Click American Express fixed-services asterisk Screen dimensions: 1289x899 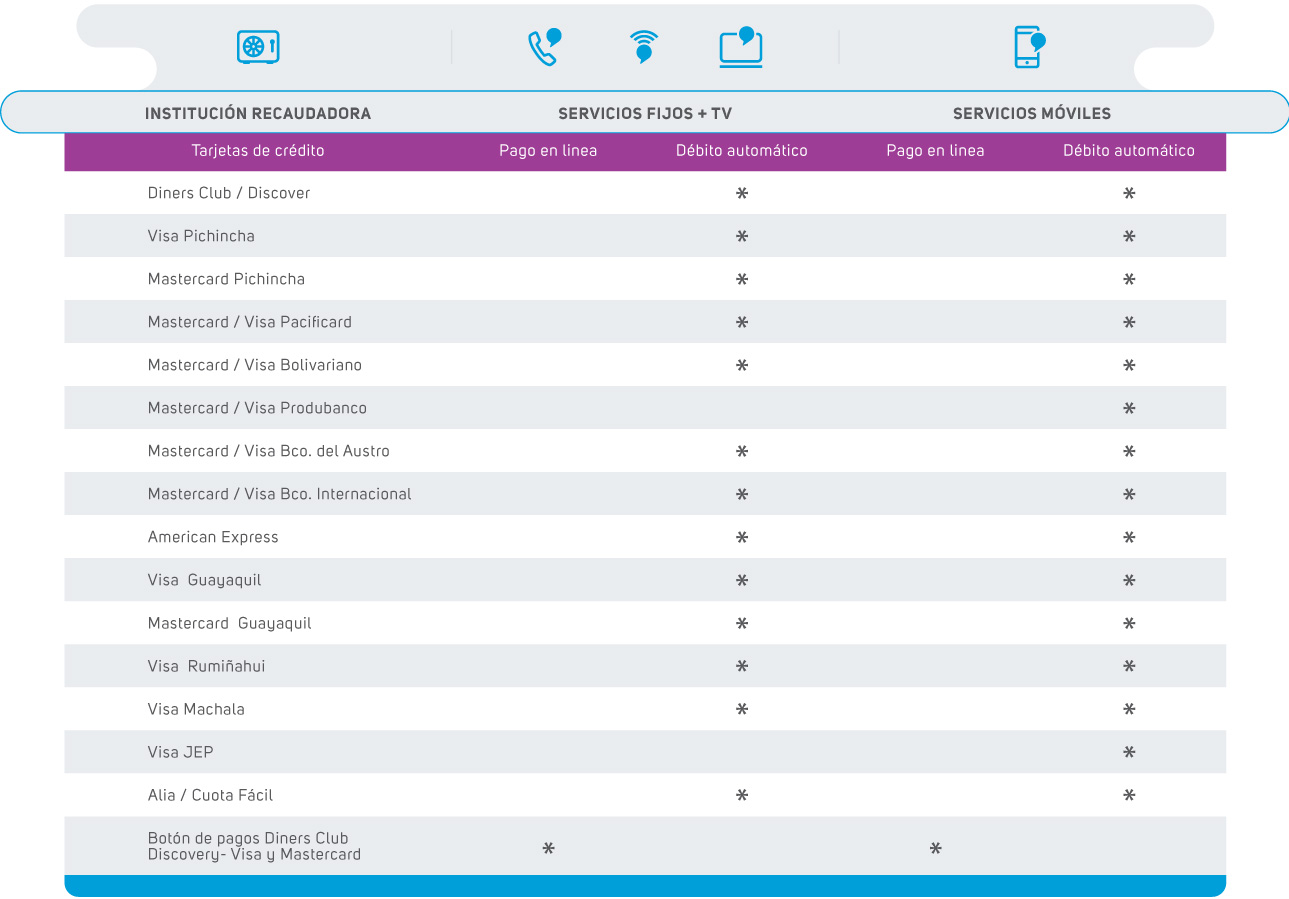(742, 538)
